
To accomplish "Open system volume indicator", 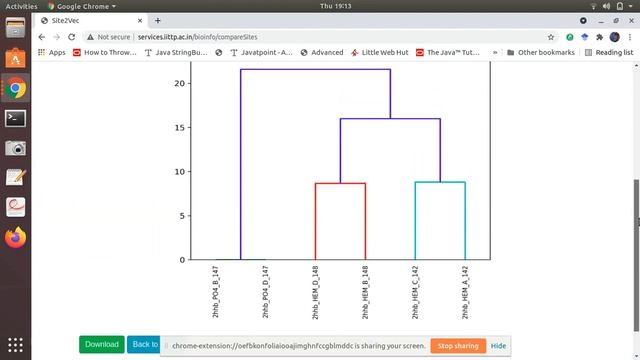I will [x=606, y=6].
